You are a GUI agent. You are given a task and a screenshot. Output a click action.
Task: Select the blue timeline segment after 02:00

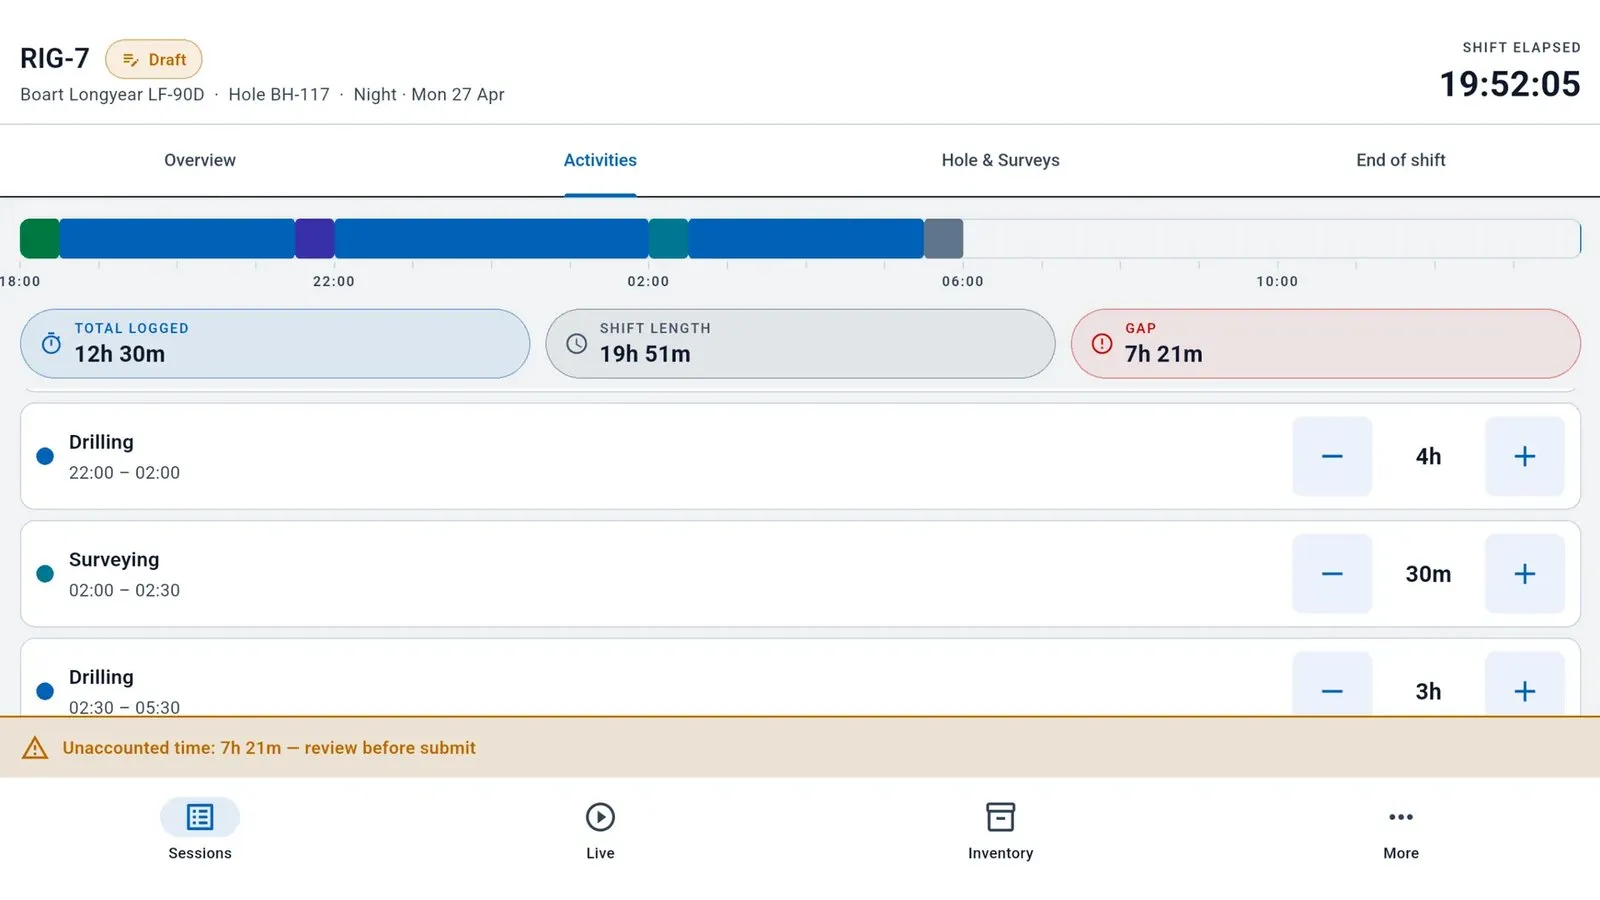click(806, 239)
